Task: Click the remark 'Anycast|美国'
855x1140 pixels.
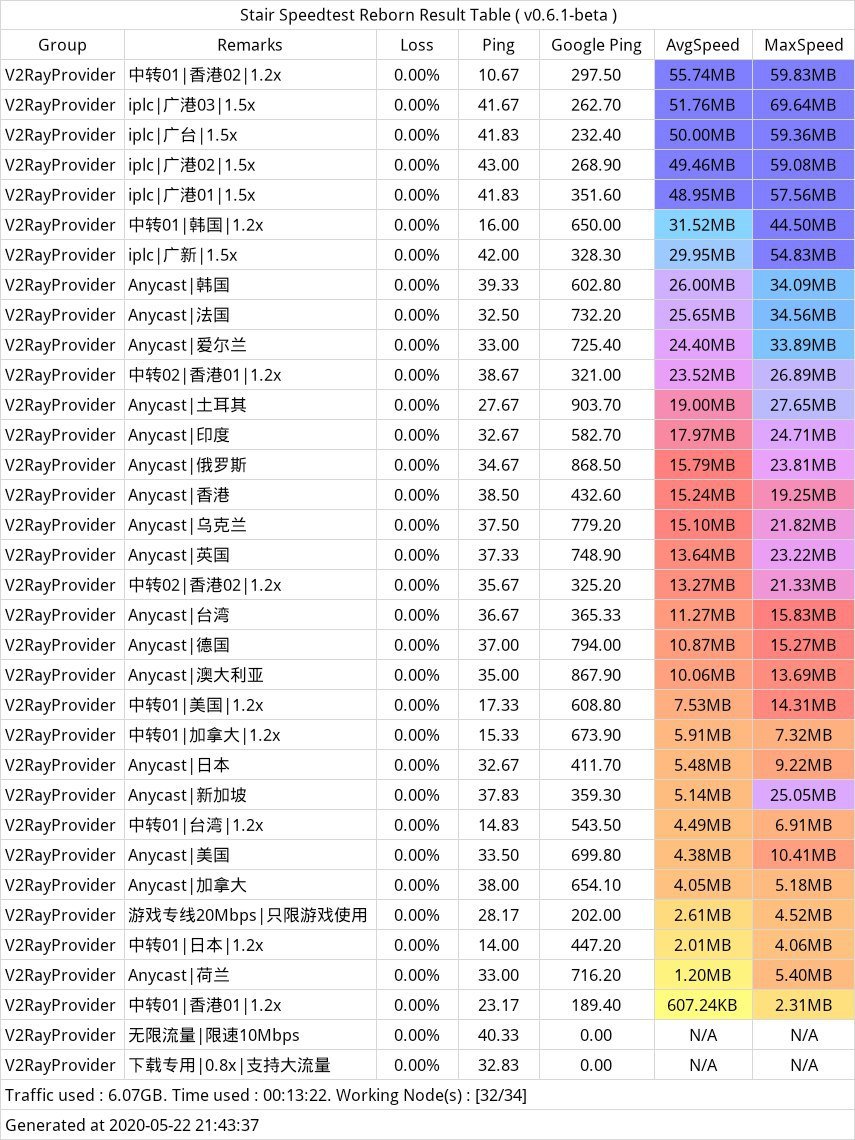Action: [179, 855]
